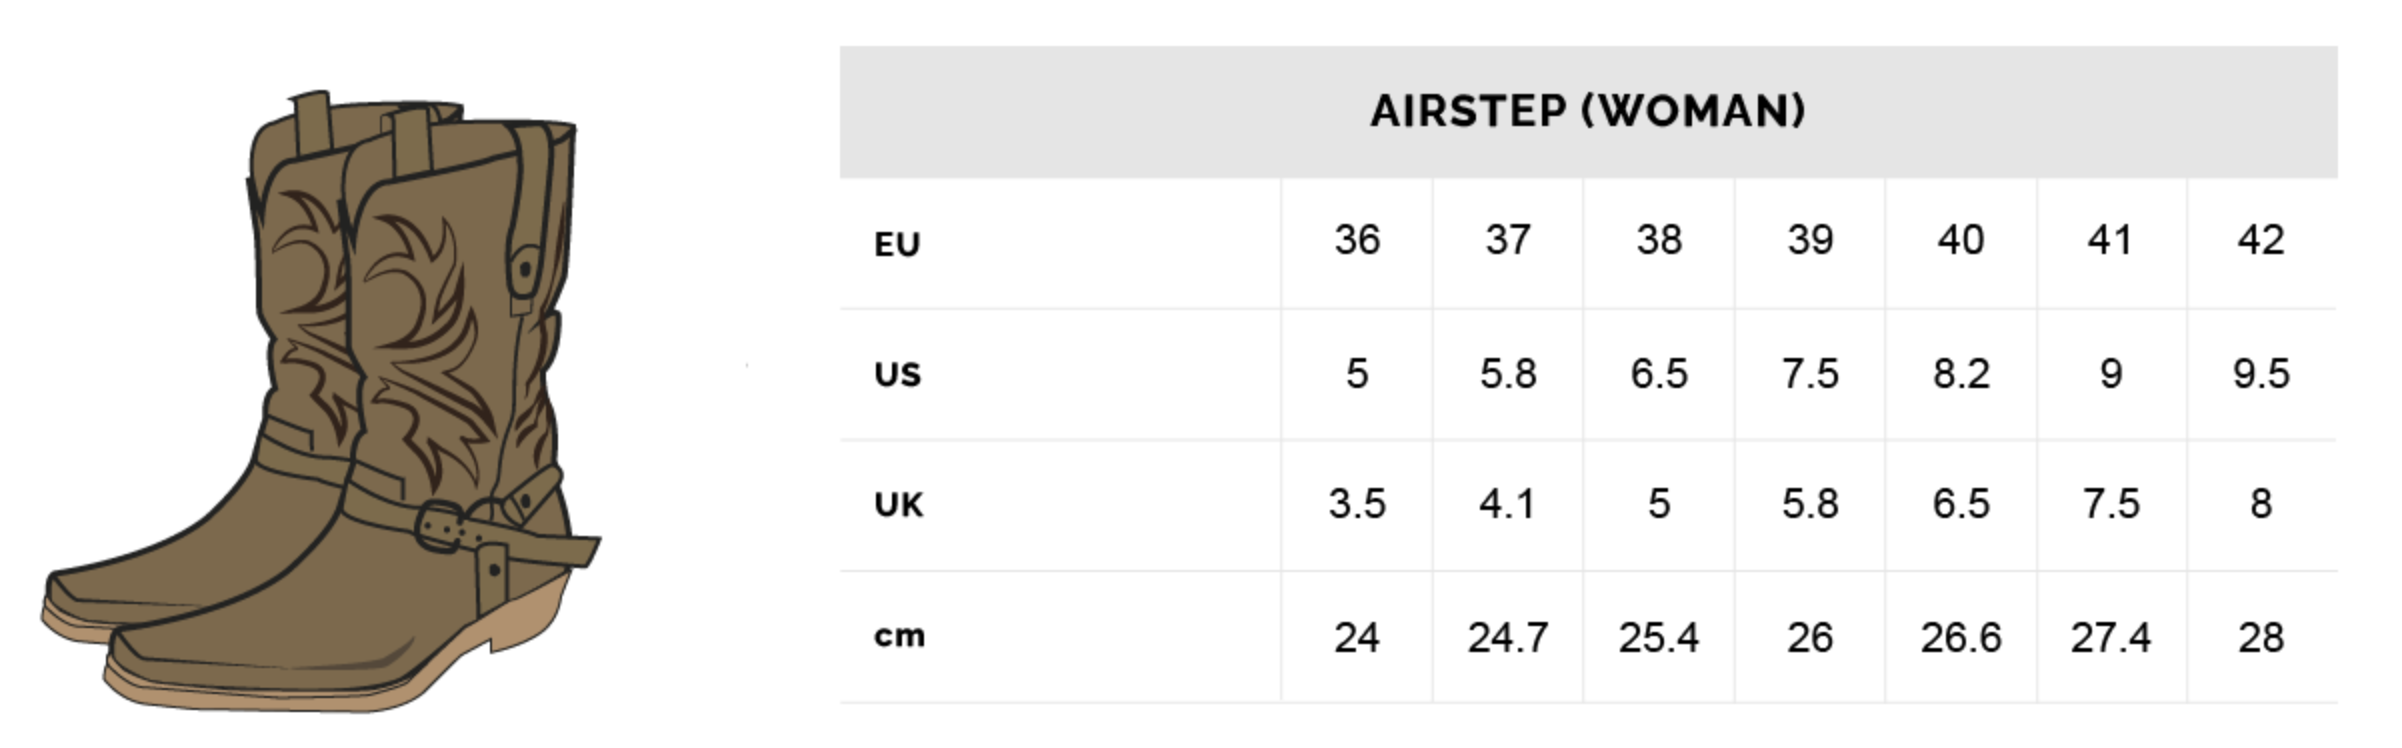Choose UK size 4.1 cell
Image resolution: width=2402 pixels, height=748 pixels.
(1508, 504)
